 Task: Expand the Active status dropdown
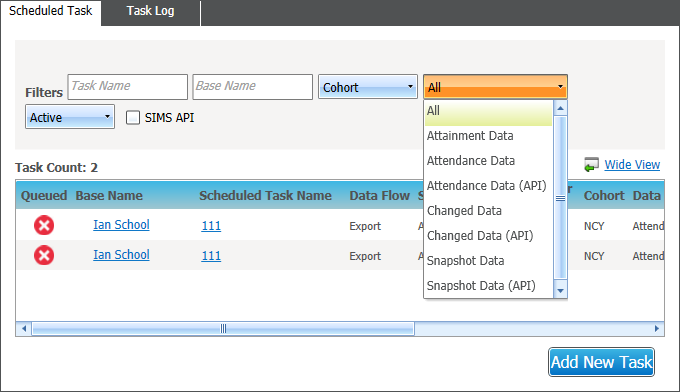[70, 117]
